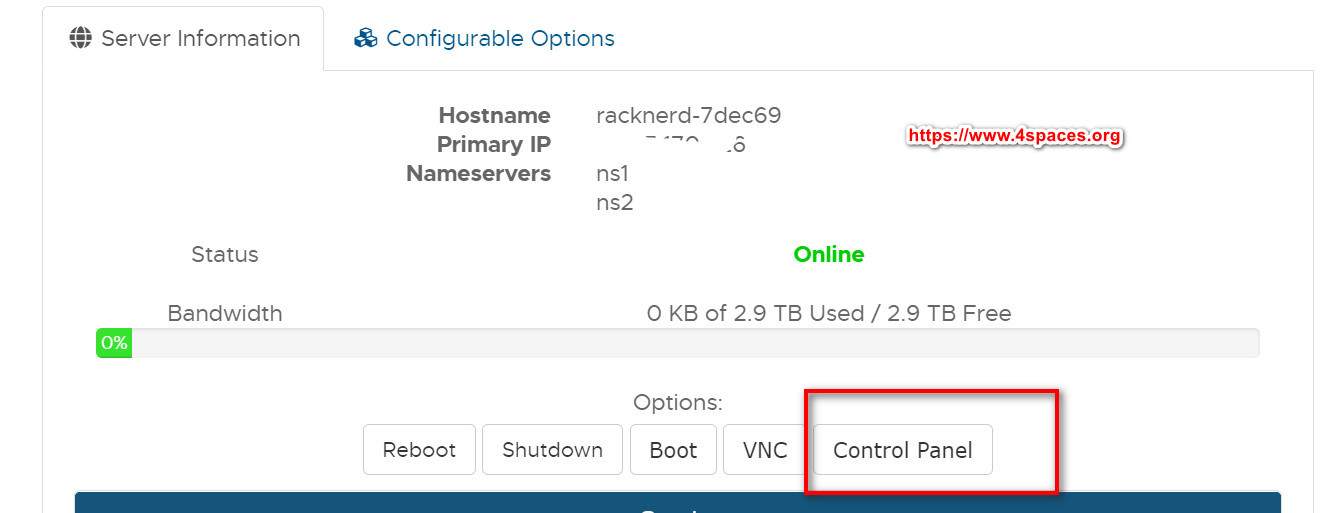
Task: Click the bandwidth used and free text
Action: (x=828, y=313)
